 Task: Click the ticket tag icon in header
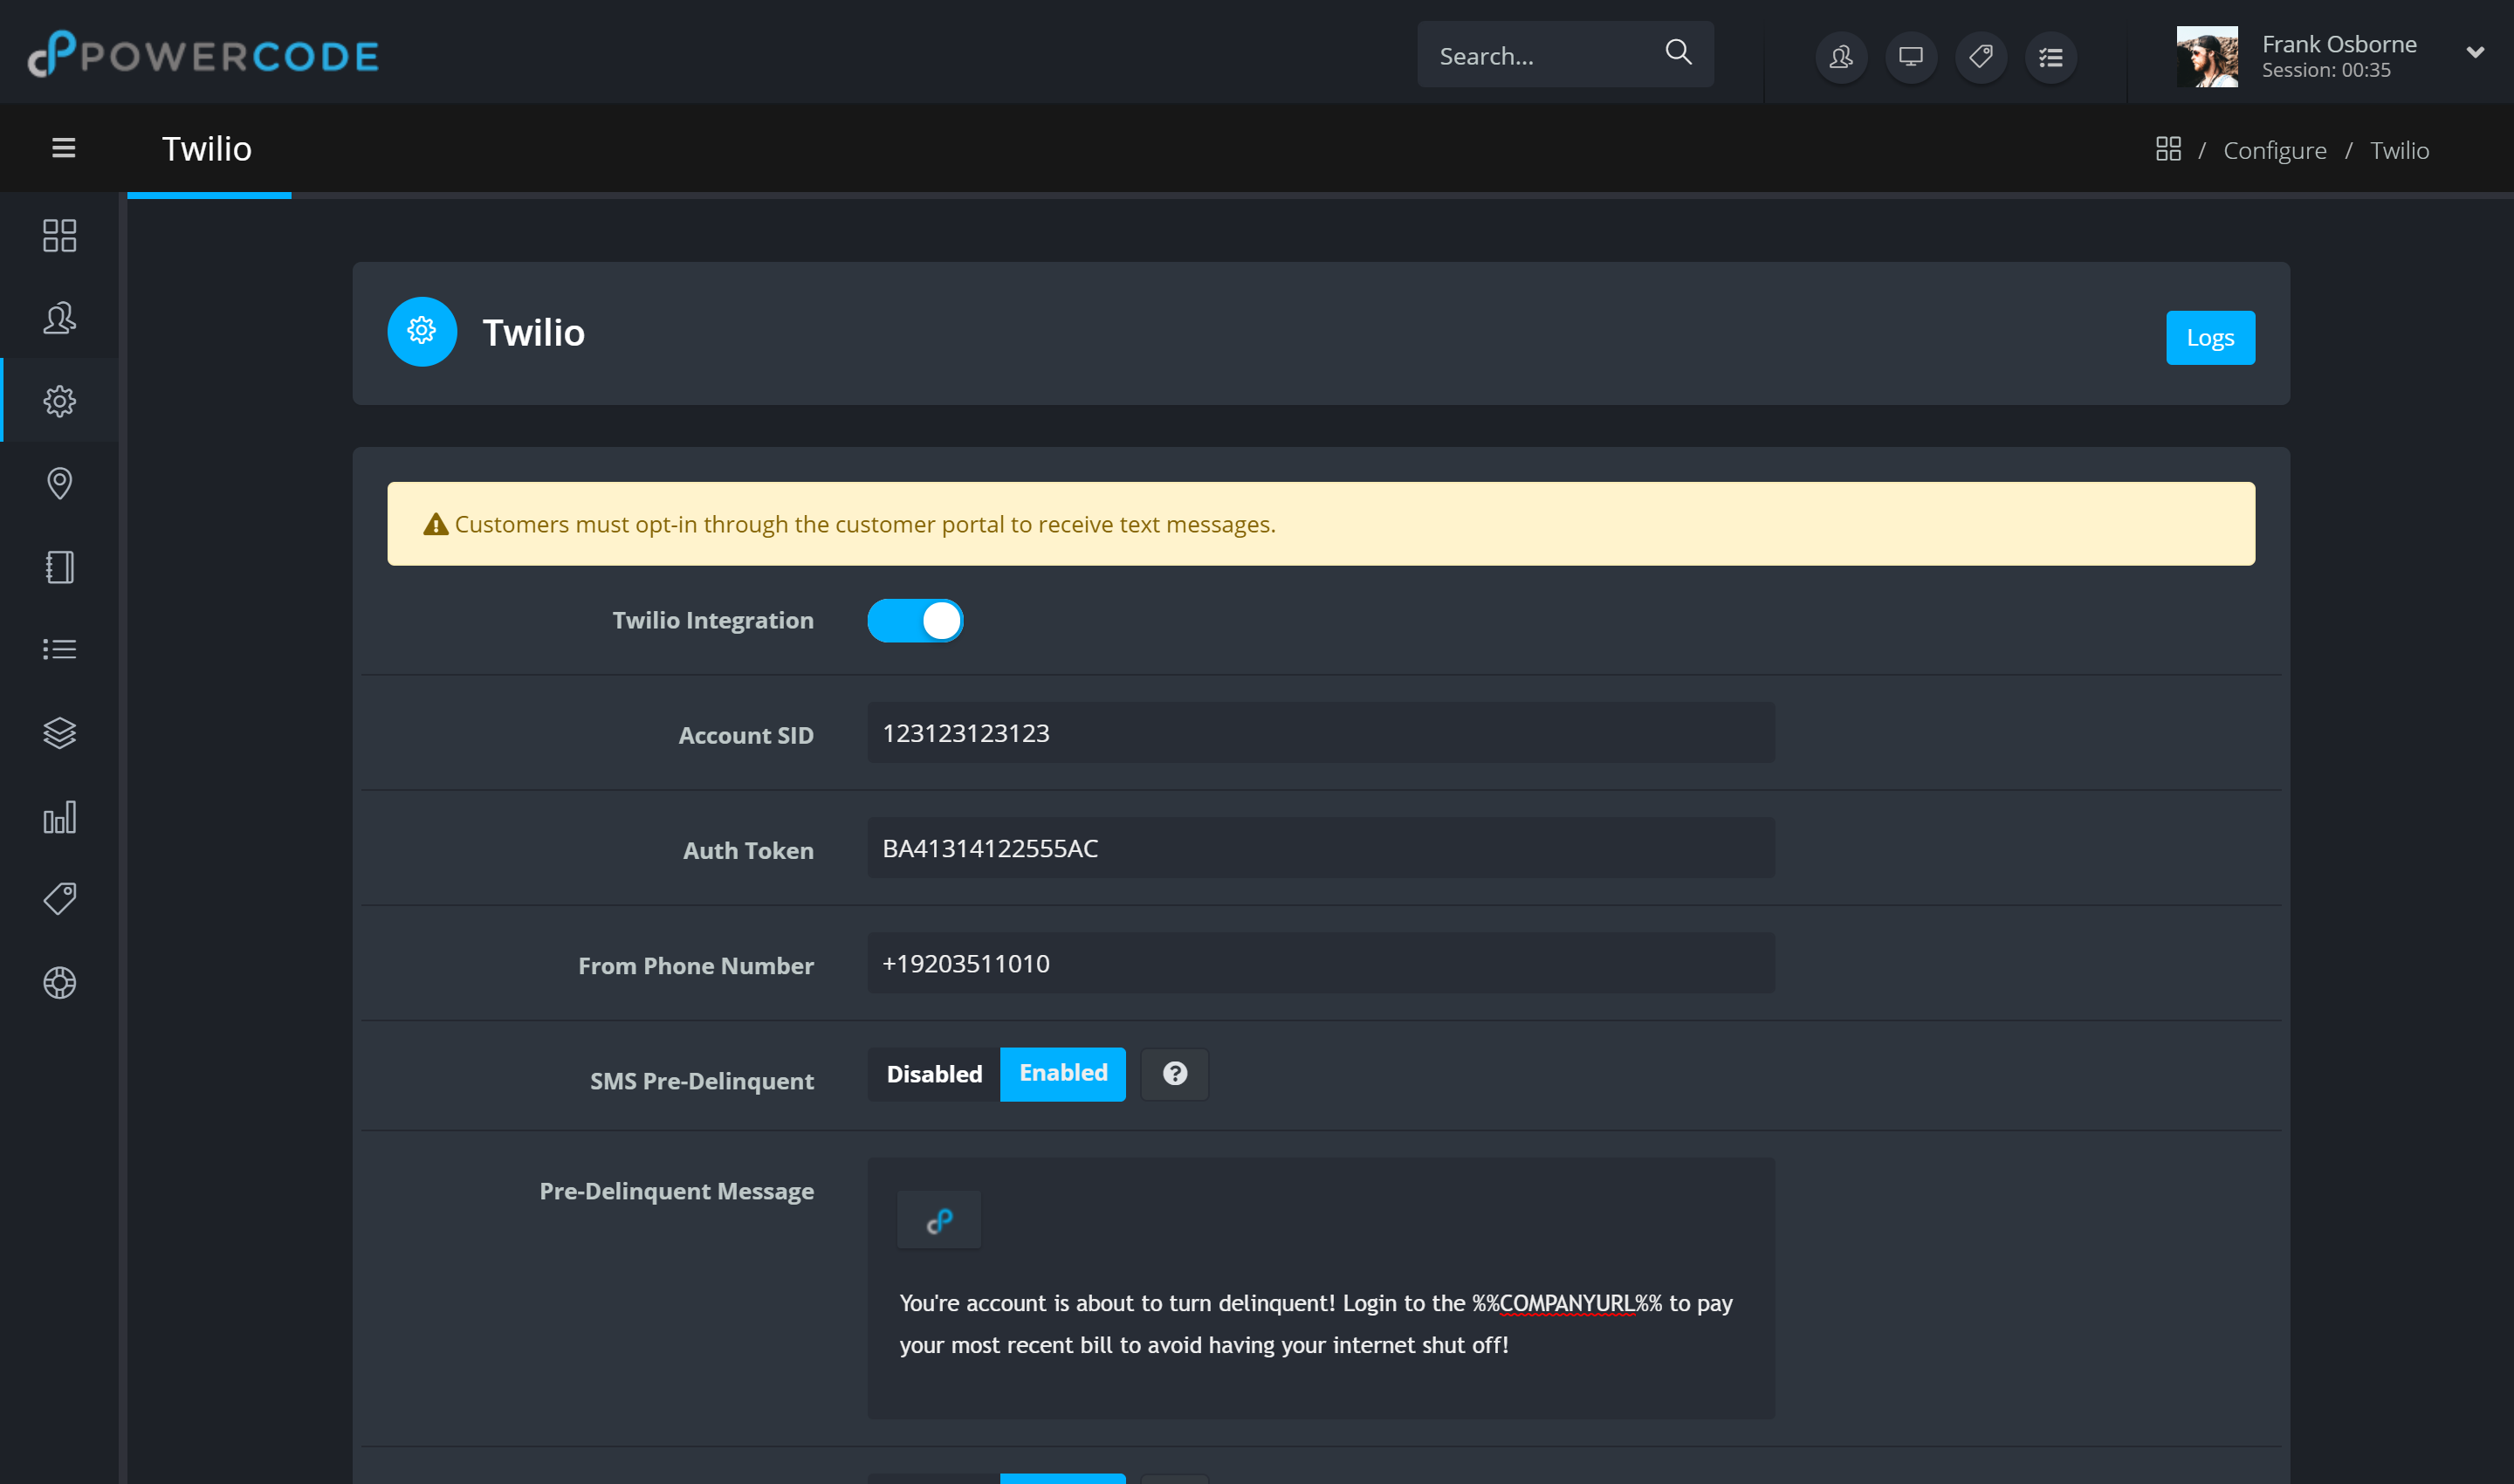[1981, 57]
